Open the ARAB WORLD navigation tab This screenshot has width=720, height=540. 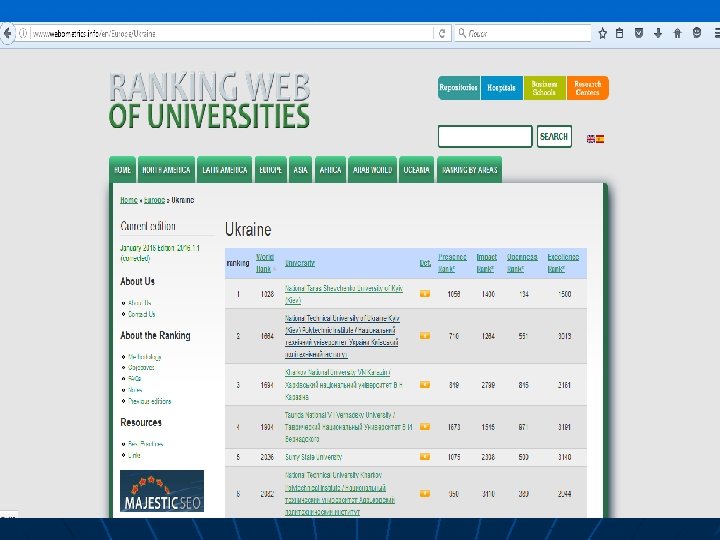click(x=372, y=170)
